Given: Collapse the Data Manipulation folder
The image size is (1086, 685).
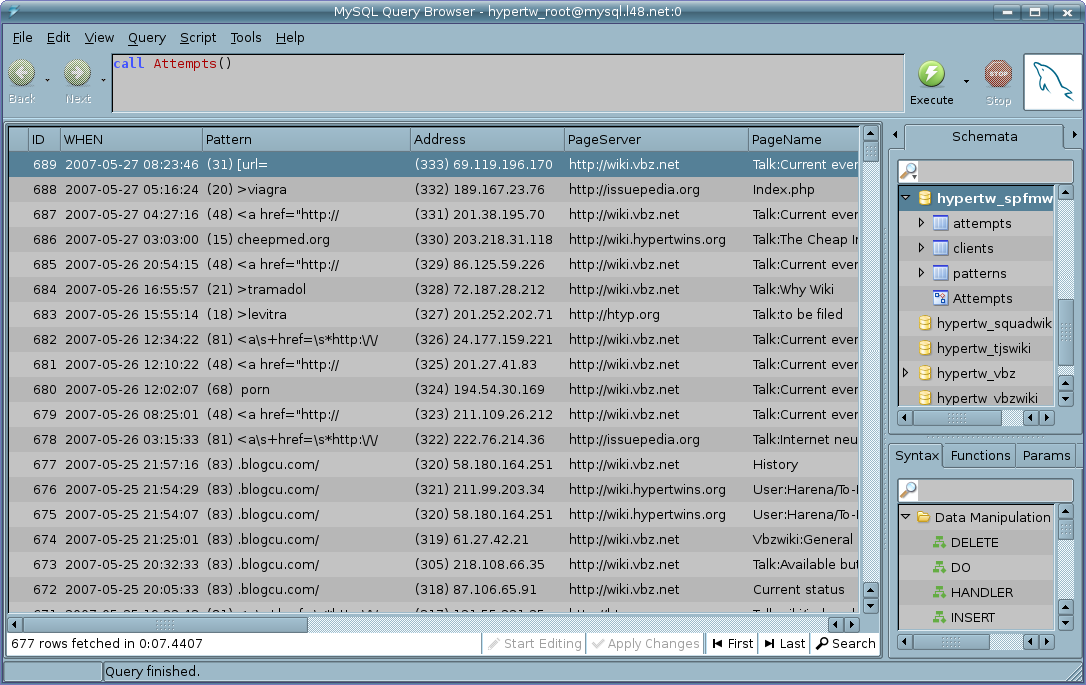Looking at the screenshot, I should (906, 517).
